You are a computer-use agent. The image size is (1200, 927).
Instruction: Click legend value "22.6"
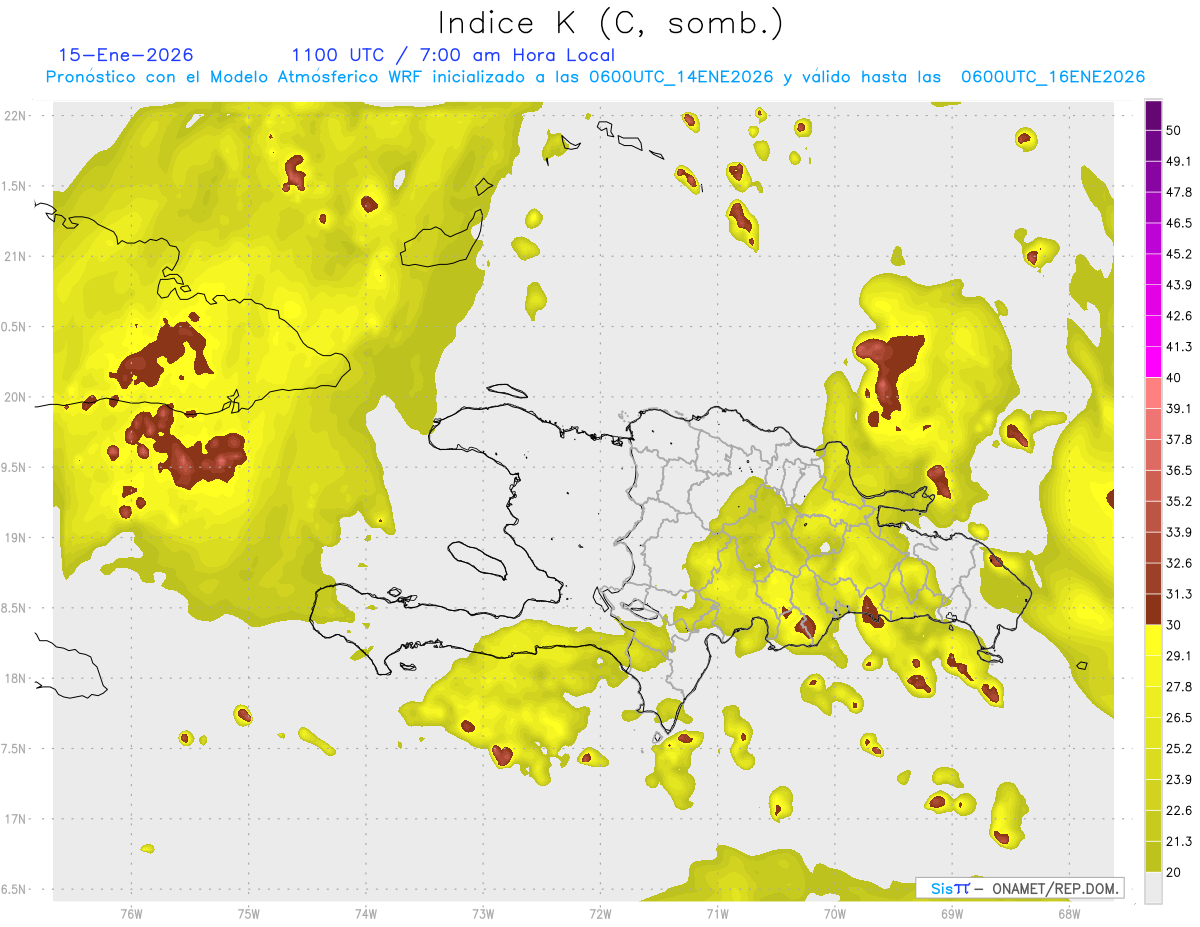coord(1180,810)
